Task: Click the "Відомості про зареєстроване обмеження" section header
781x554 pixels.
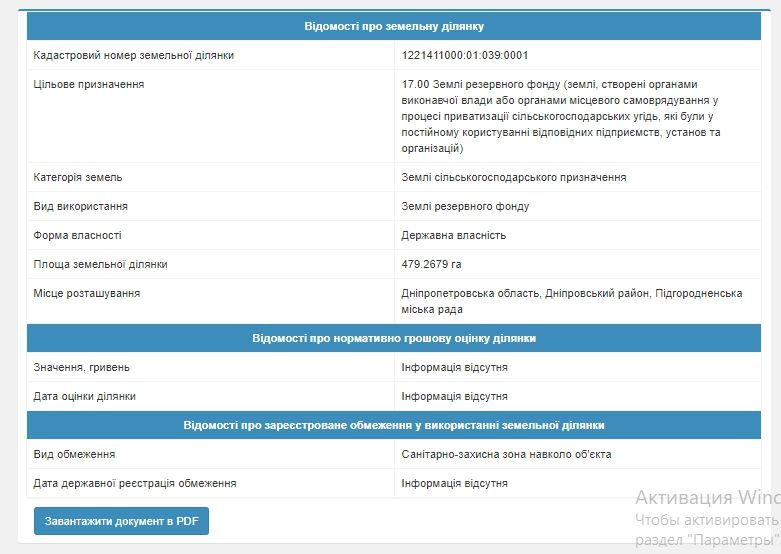Action: pyautogui.click(x=394, y=425)
